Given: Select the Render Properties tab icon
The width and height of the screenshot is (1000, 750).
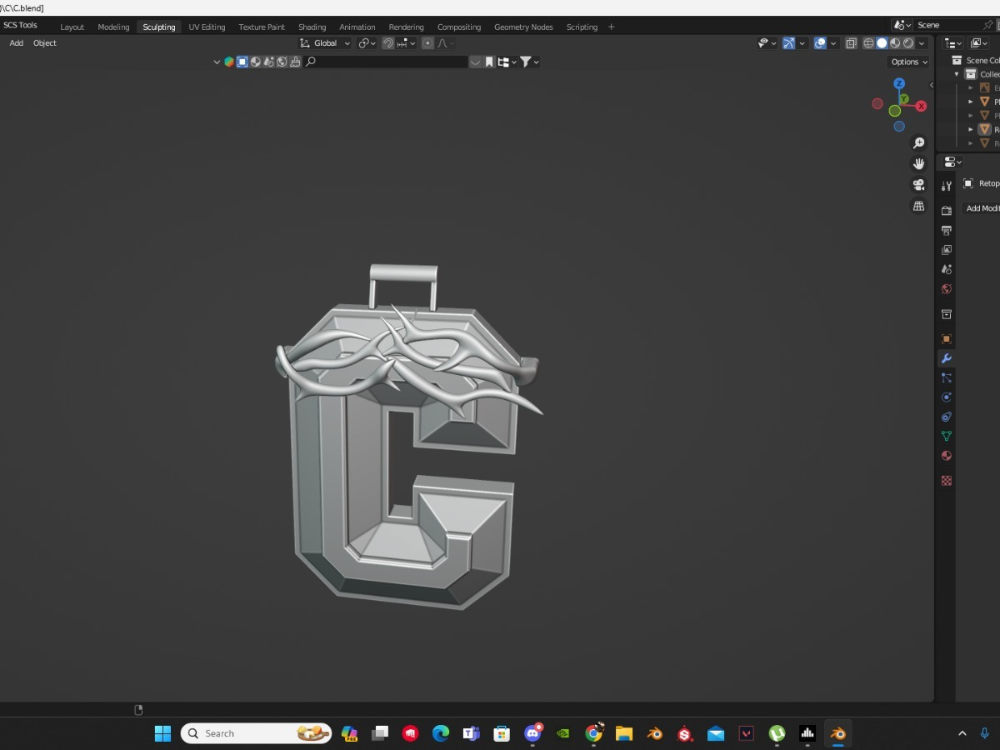Looking at the screenshot, I should coord(946,207).
